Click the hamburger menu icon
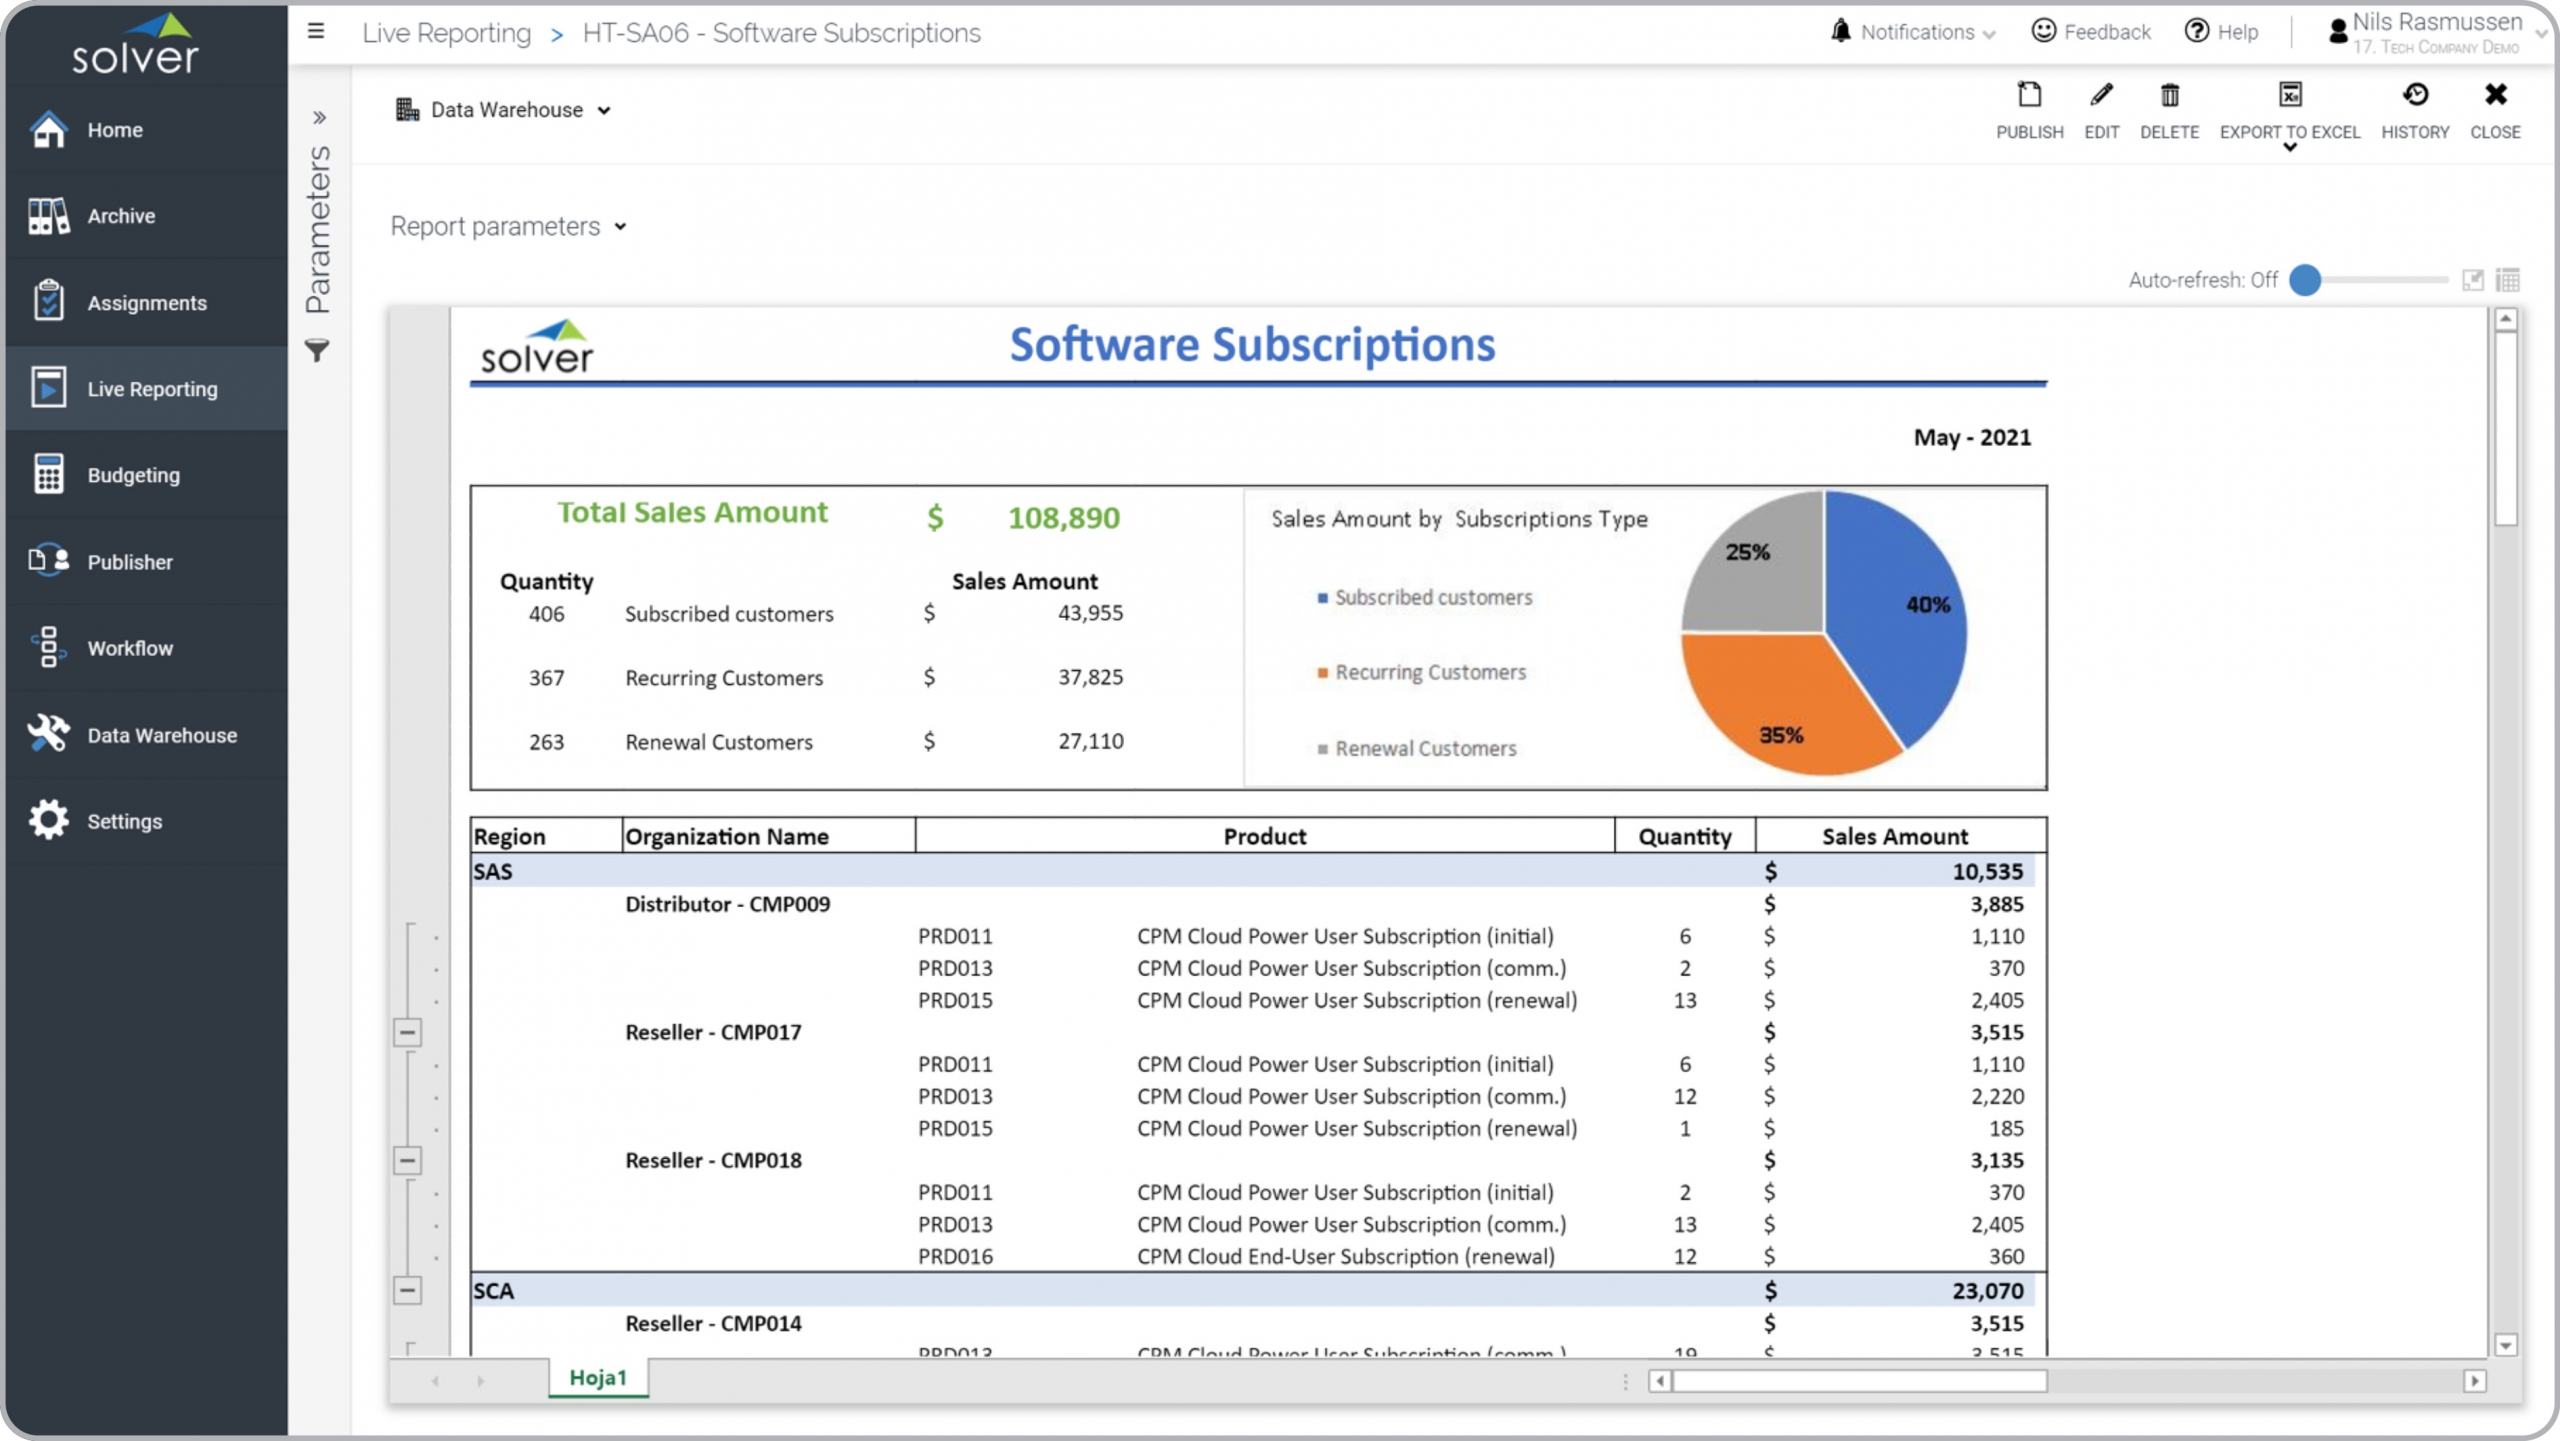Screen dimensions: 2560x1441 [x=316, y=32]
